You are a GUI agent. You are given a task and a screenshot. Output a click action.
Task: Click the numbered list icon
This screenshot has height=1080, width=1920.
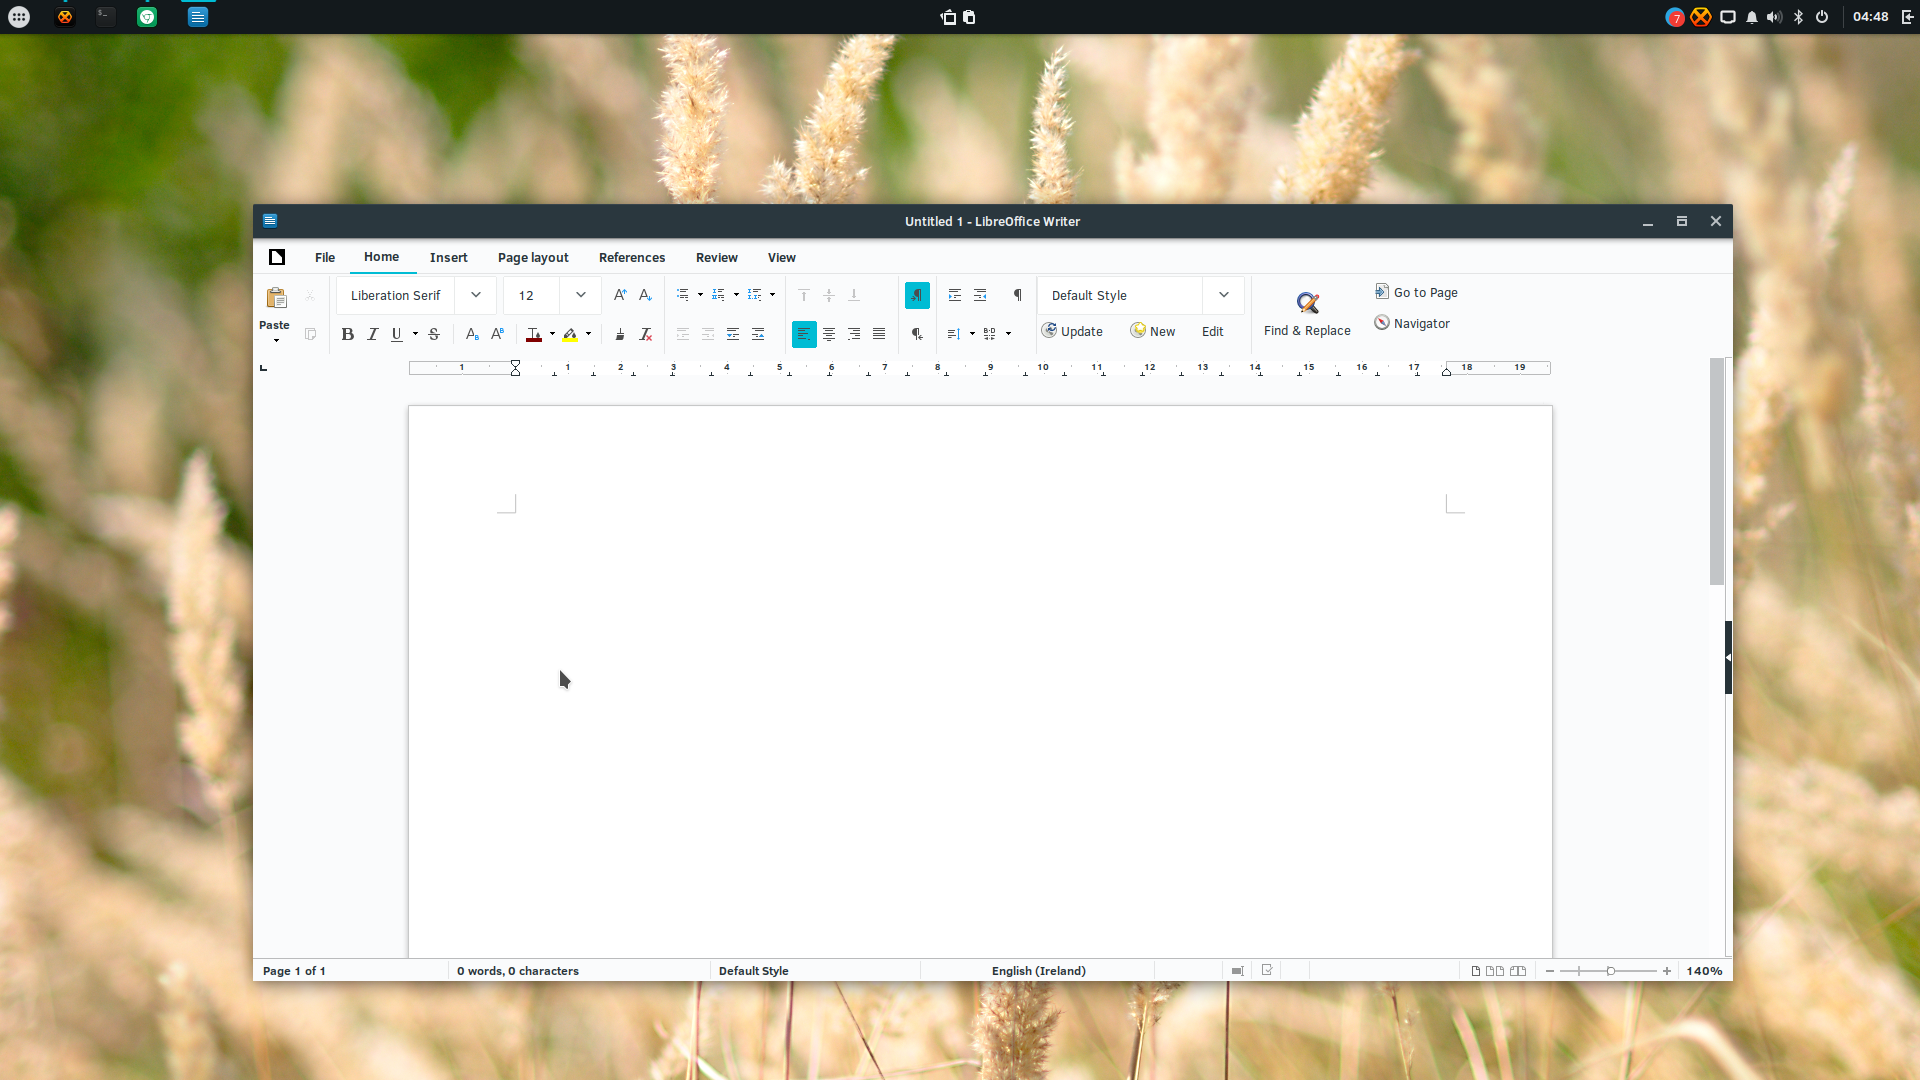click(718, 295)
